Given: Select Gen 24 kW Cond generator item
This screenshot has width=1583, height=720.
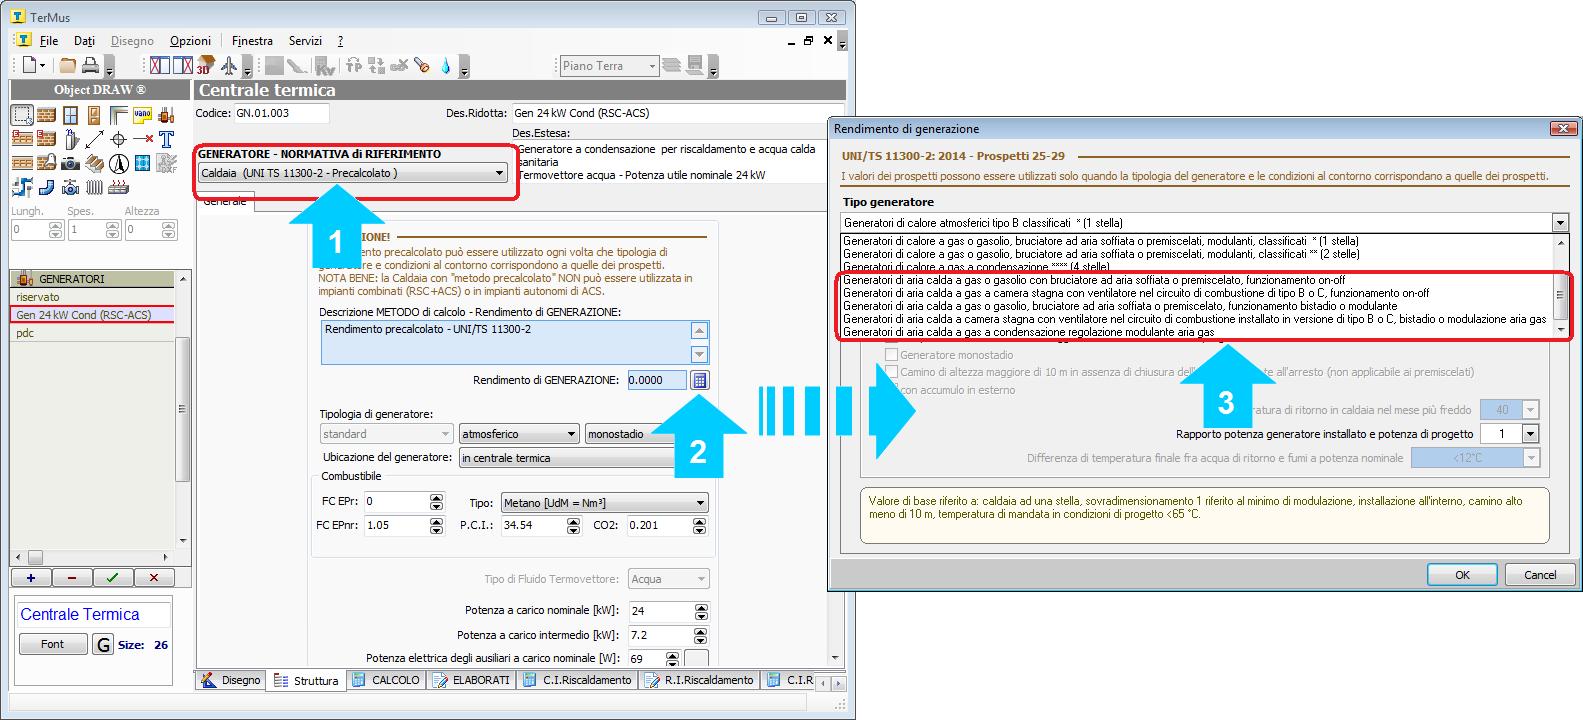Looking at the screenshot, I should pyautogui.click(x=84, y=315).
